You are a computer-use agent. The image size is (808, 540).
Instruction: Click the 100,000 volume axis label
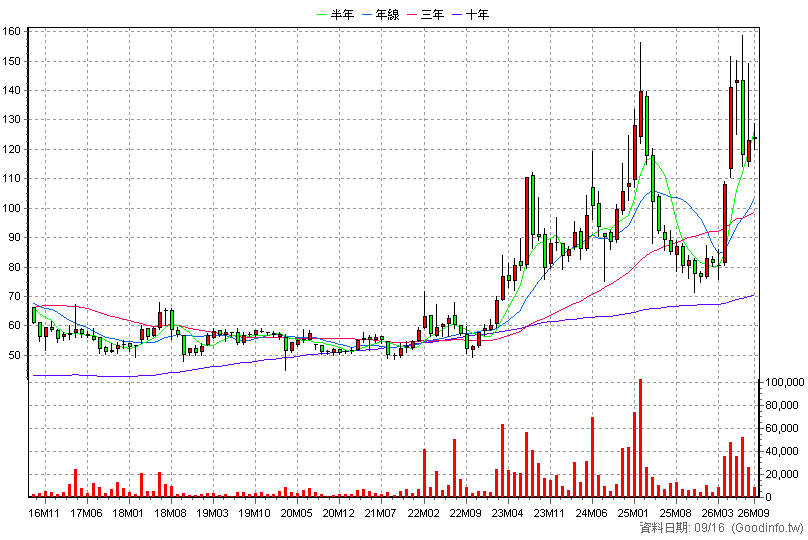[785, 382]
